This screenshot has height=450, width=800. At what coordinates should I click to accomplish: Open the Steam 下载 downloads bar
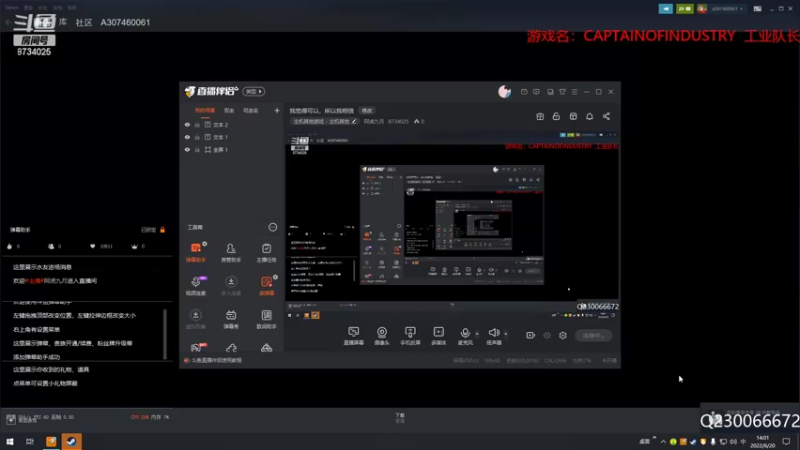pos(400,417)
